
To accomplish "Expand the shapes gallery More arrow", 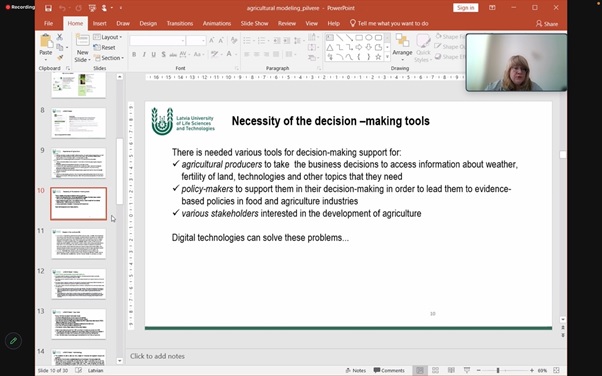I will [x=387, y=57].
